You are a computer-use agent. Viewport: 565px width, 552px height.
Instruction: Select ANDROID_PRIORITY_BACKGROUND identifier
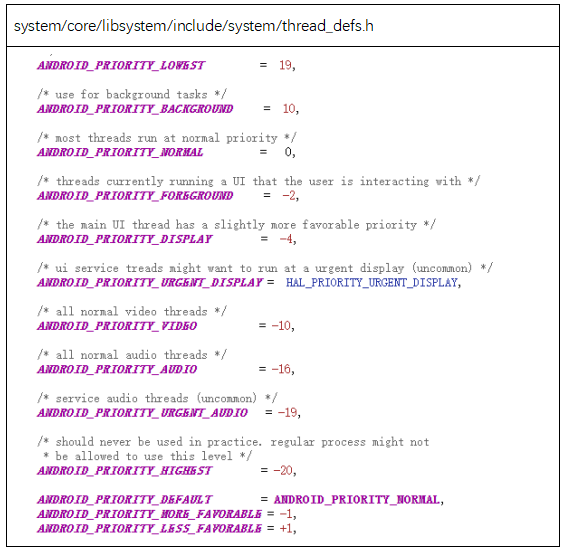coord(135,109)
